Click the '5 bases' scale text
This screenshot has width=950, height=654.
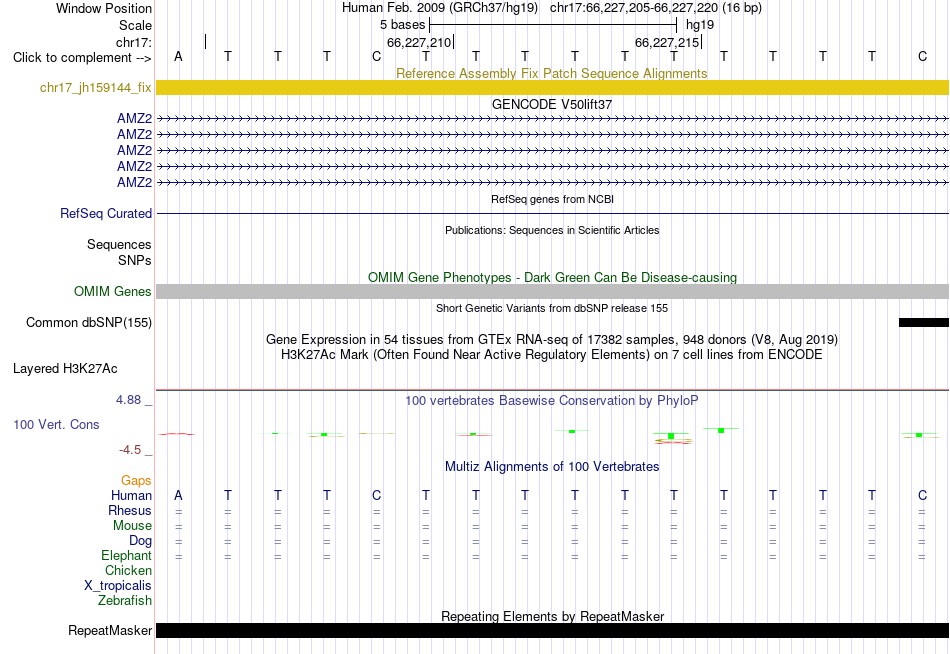pos(402,25)
